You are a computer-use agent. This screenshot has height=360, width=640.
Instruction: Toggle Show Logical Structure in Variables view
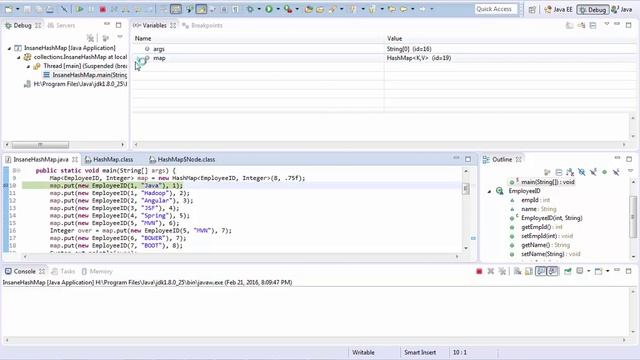581,25
